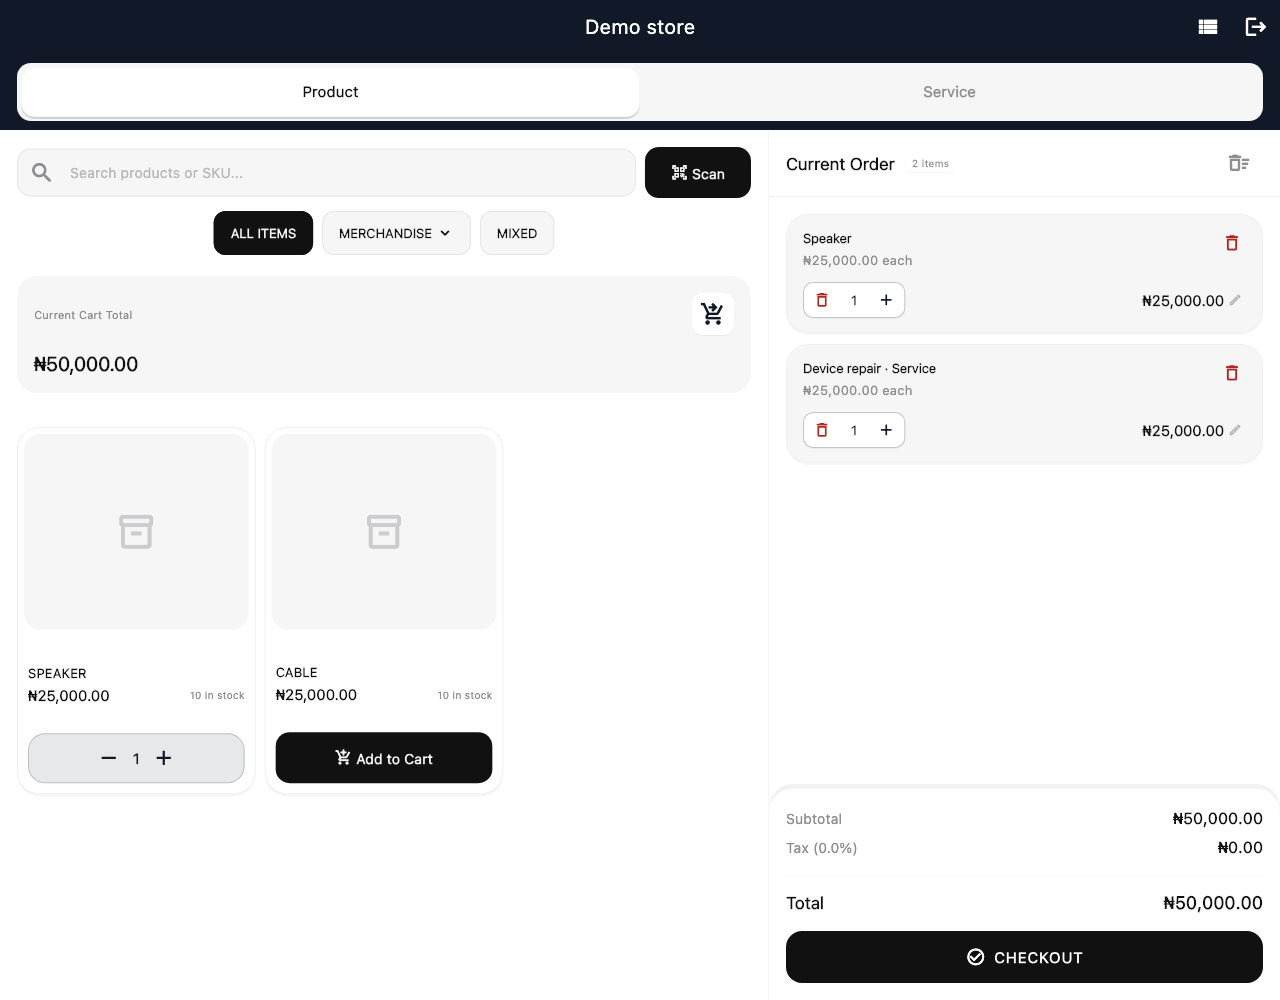This screenshot has width=1280, height=1000.
Task: Click the search magnifier icon
Action: pos(42,173)
